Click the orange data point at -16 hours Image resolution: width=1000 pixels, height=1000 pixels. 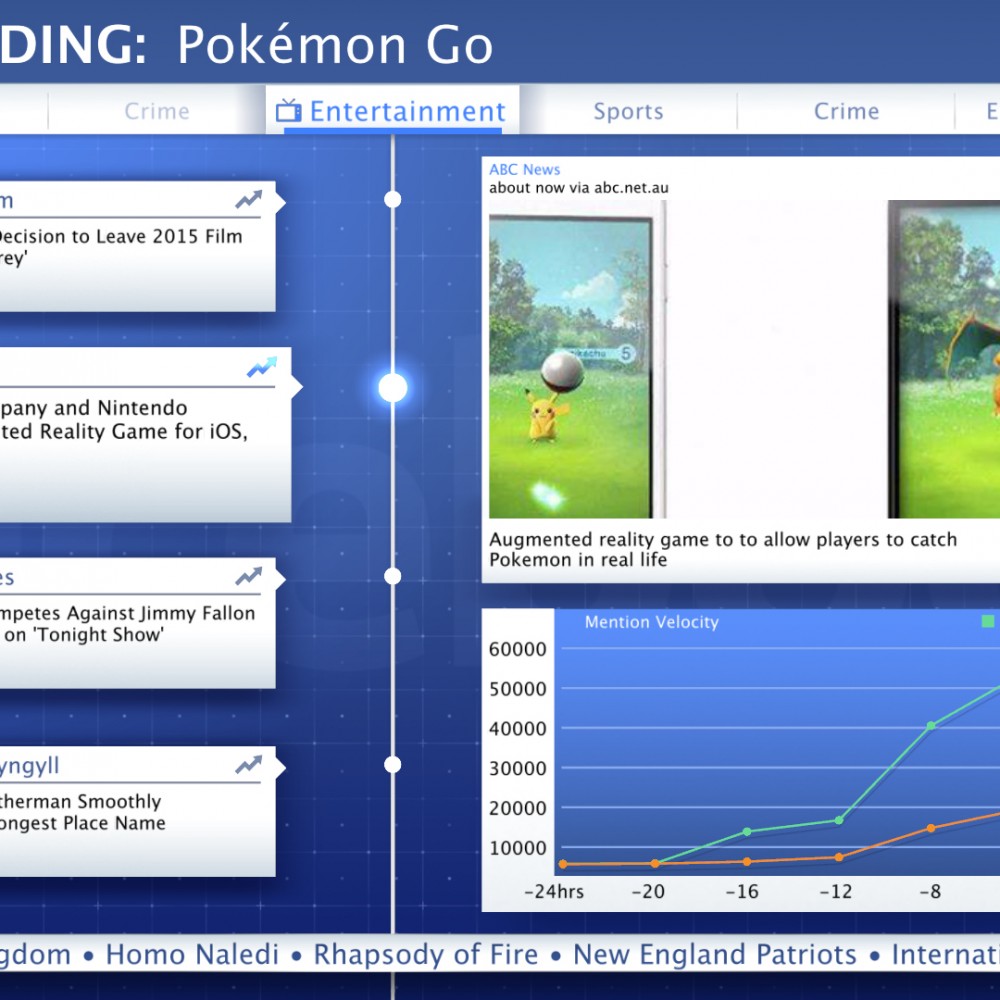pos(747,862)
